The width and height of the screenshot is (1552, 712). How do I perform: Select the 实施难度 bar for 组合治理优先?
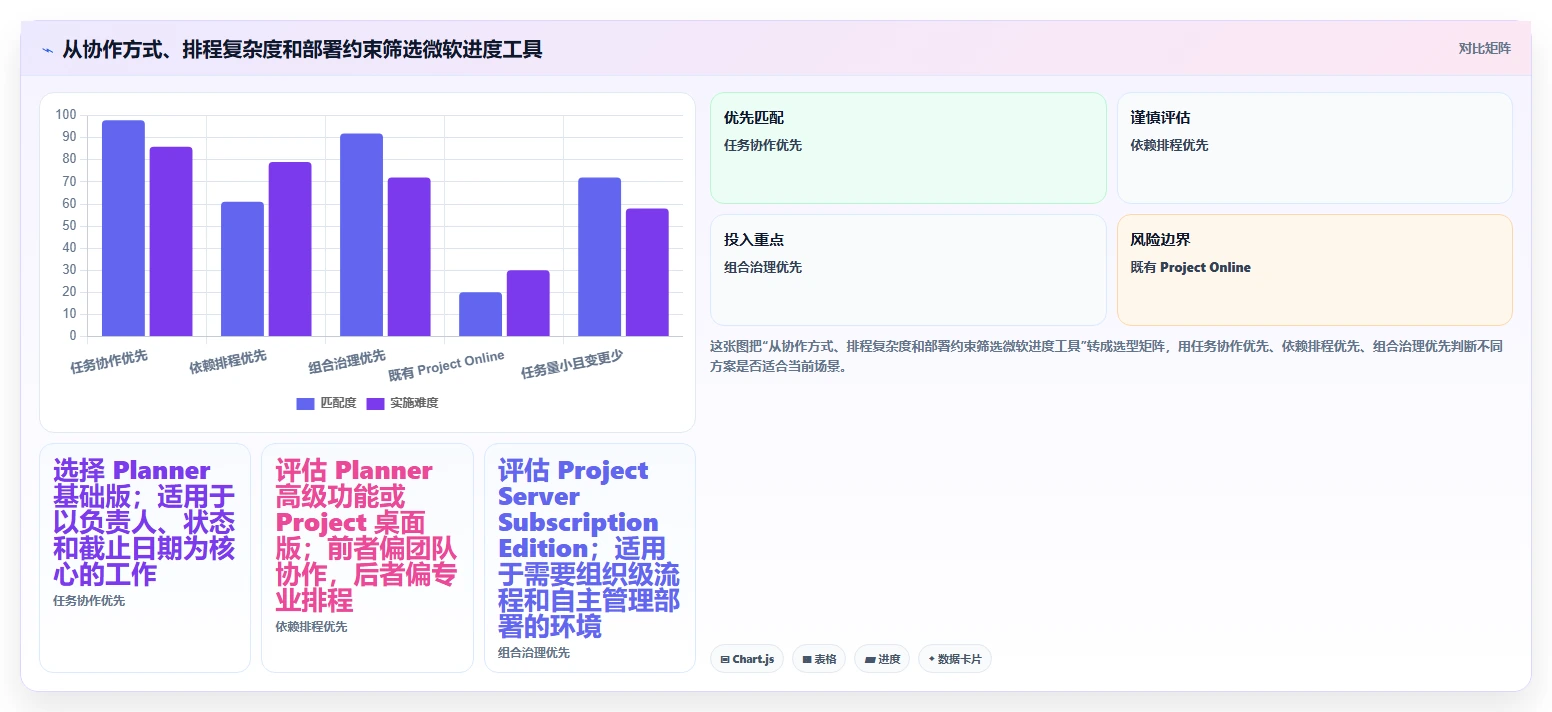pos(409,257)
